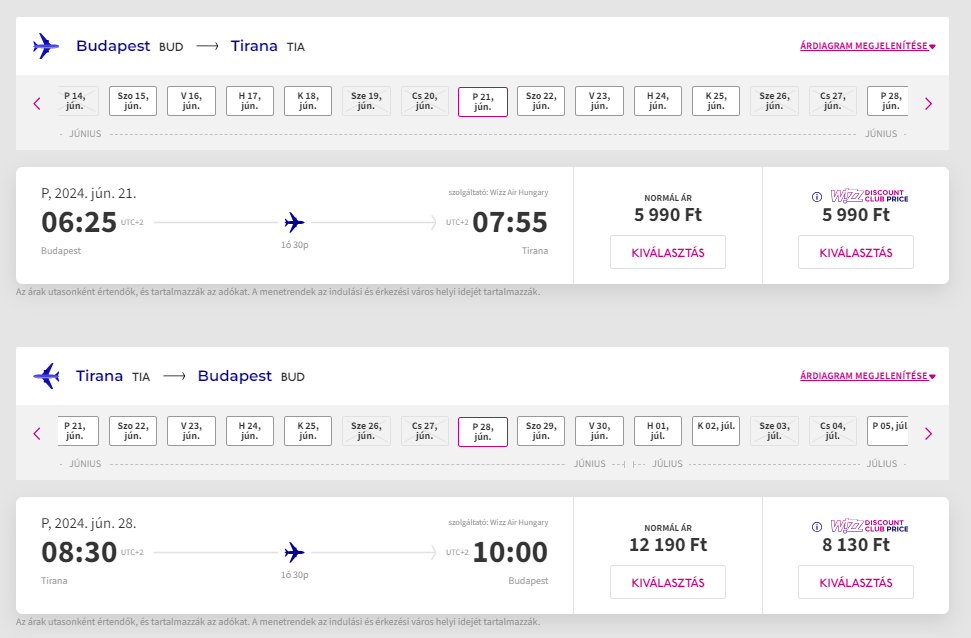This screenshot has height=638, width=971.
Task: Choose normal price 12 190 Ft KIVÁLASZTÁS
Action: click(668, 582)
